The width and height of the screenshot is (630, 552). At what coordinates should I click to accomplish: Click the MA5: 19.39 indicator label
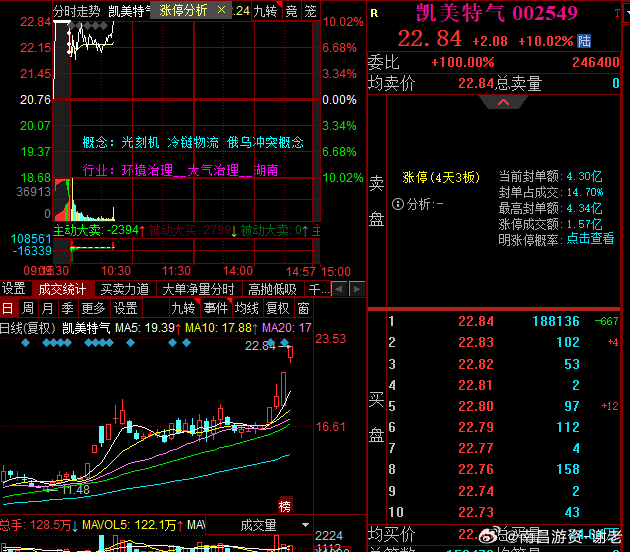[147, 328]
